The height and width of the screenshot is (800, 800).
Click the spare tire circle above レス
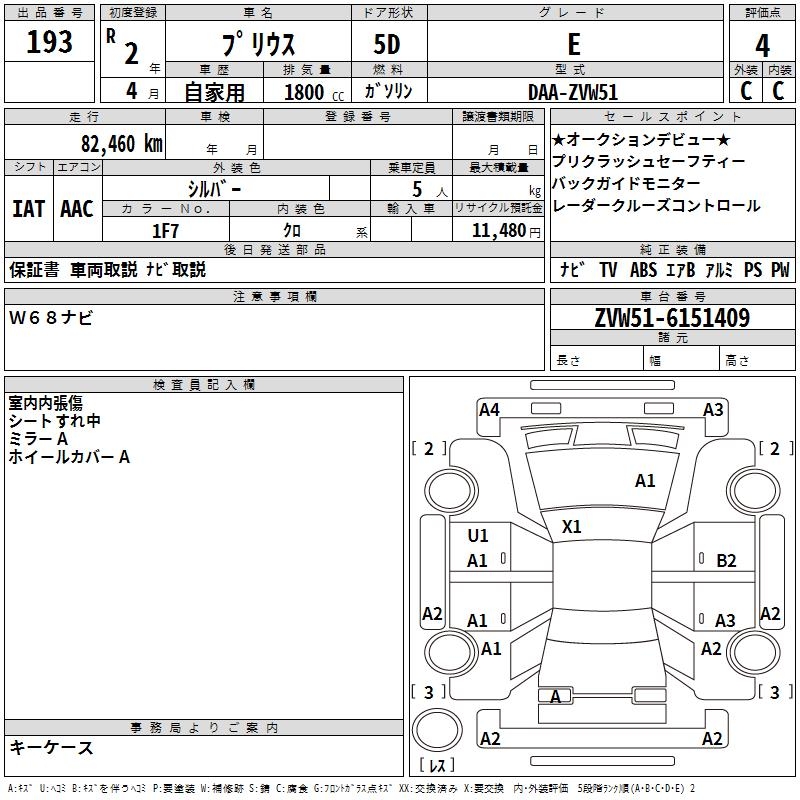coord(437,730)
